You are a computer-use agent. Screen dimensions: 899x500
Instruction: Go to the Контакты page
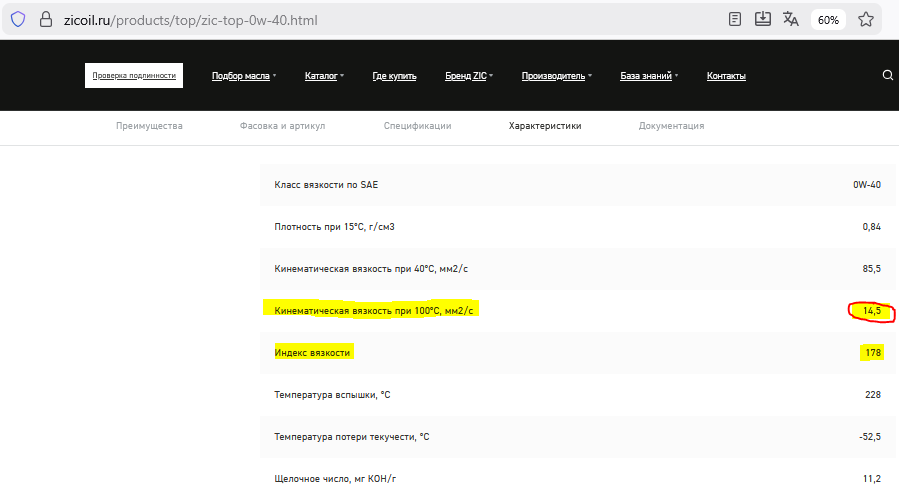[726, 76]
